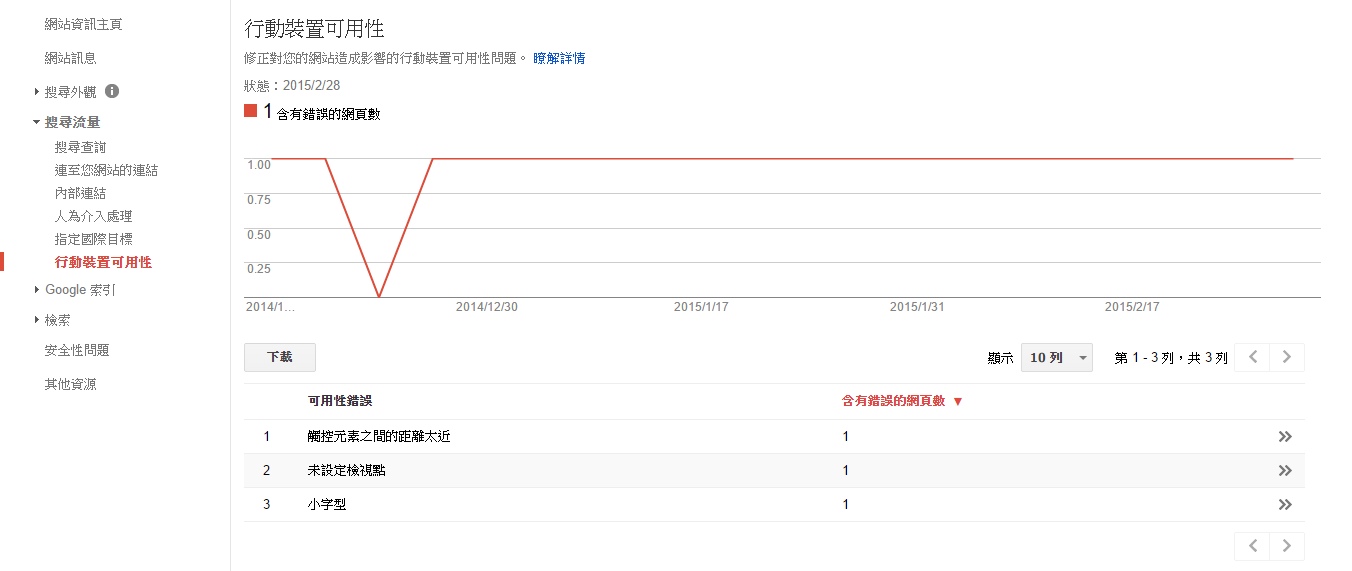1352x571 pixels.
Task: Click the 下載 download button
Action: pos(279,357)
